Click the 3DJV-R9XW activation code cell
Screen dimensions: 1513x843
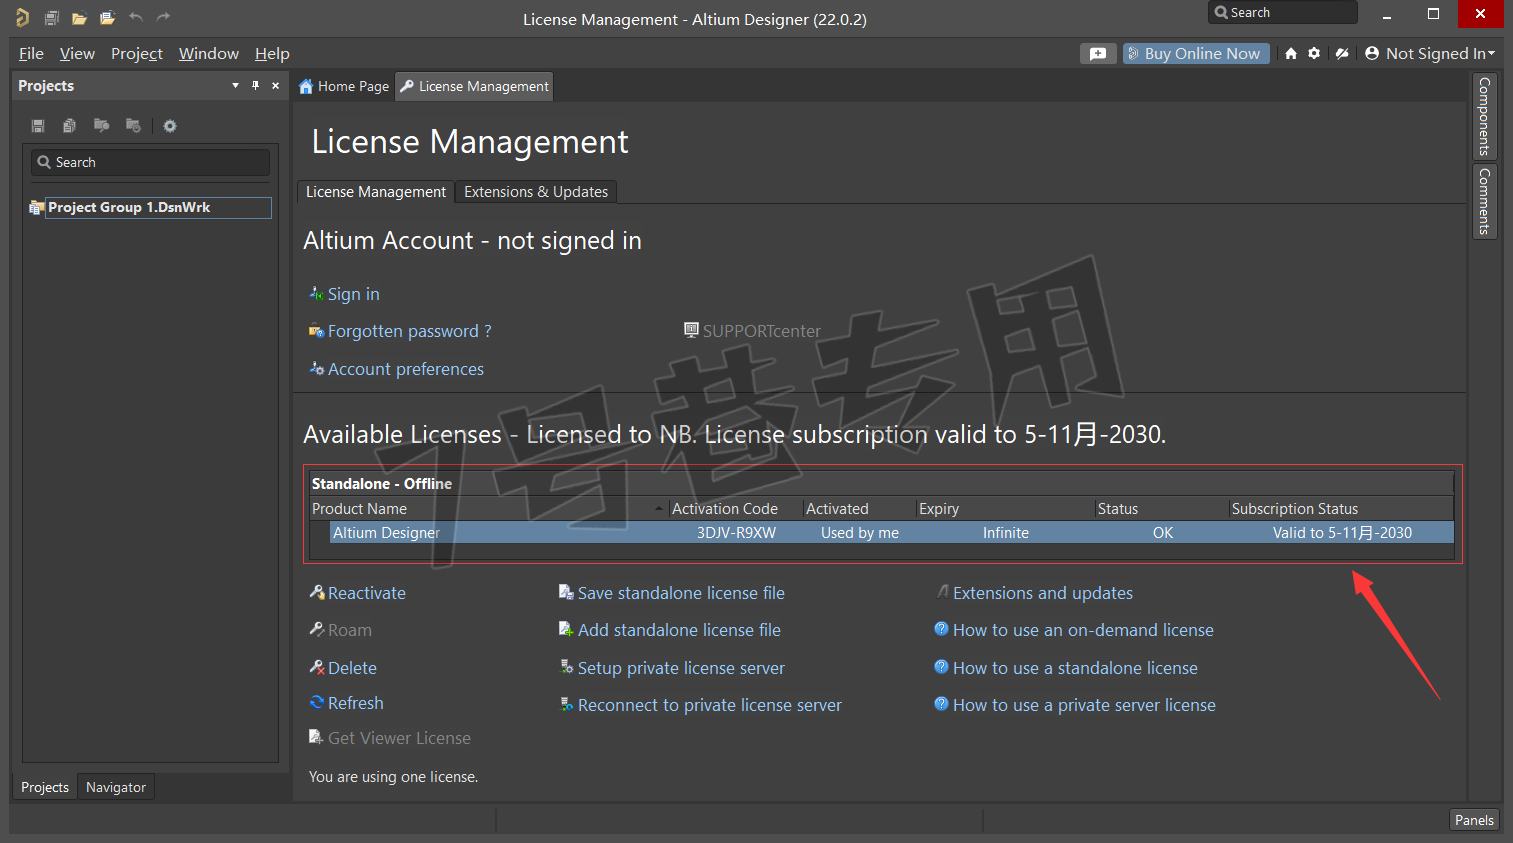click(736, 533)
